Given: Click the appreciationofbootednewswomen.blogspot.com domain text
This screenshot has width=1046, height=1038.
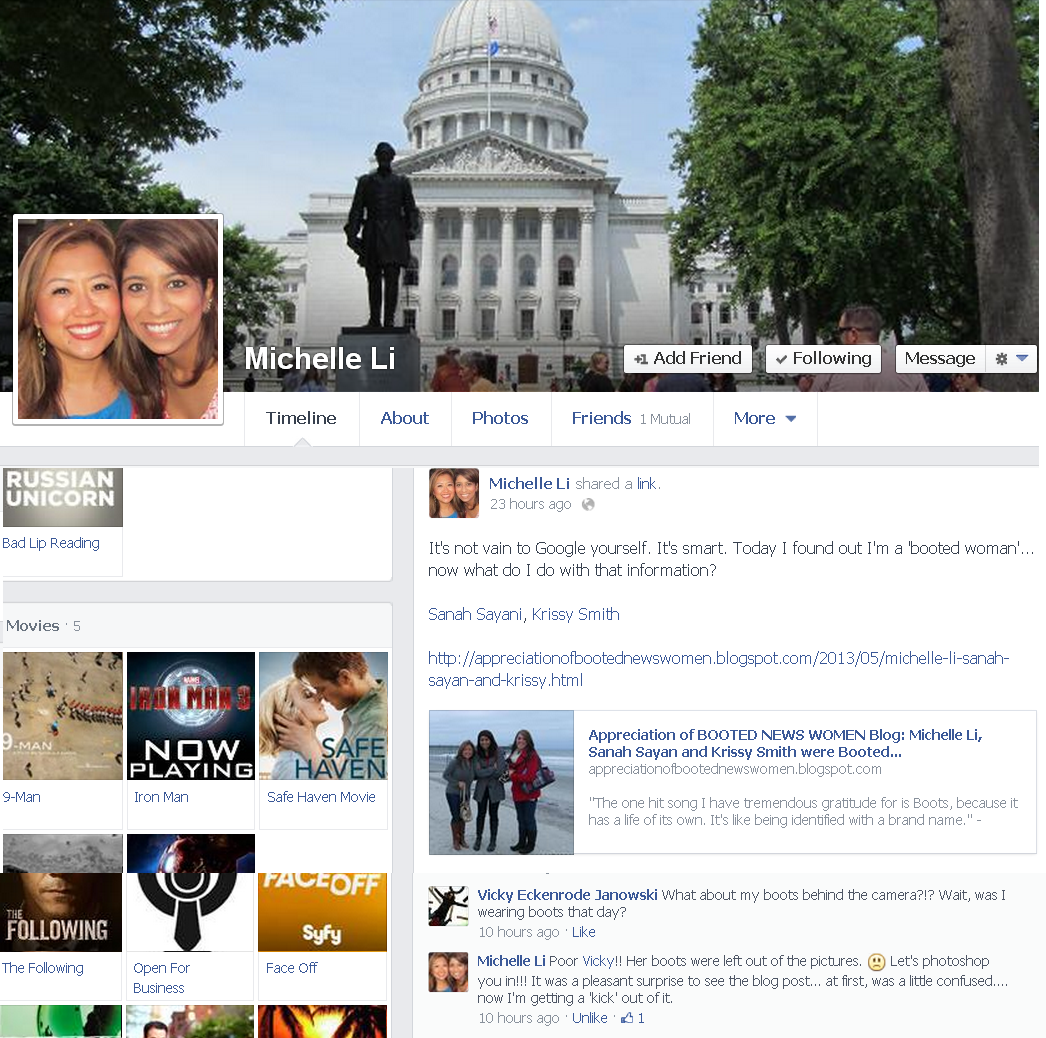Looking at the screenshot, I should click(734, 769).
